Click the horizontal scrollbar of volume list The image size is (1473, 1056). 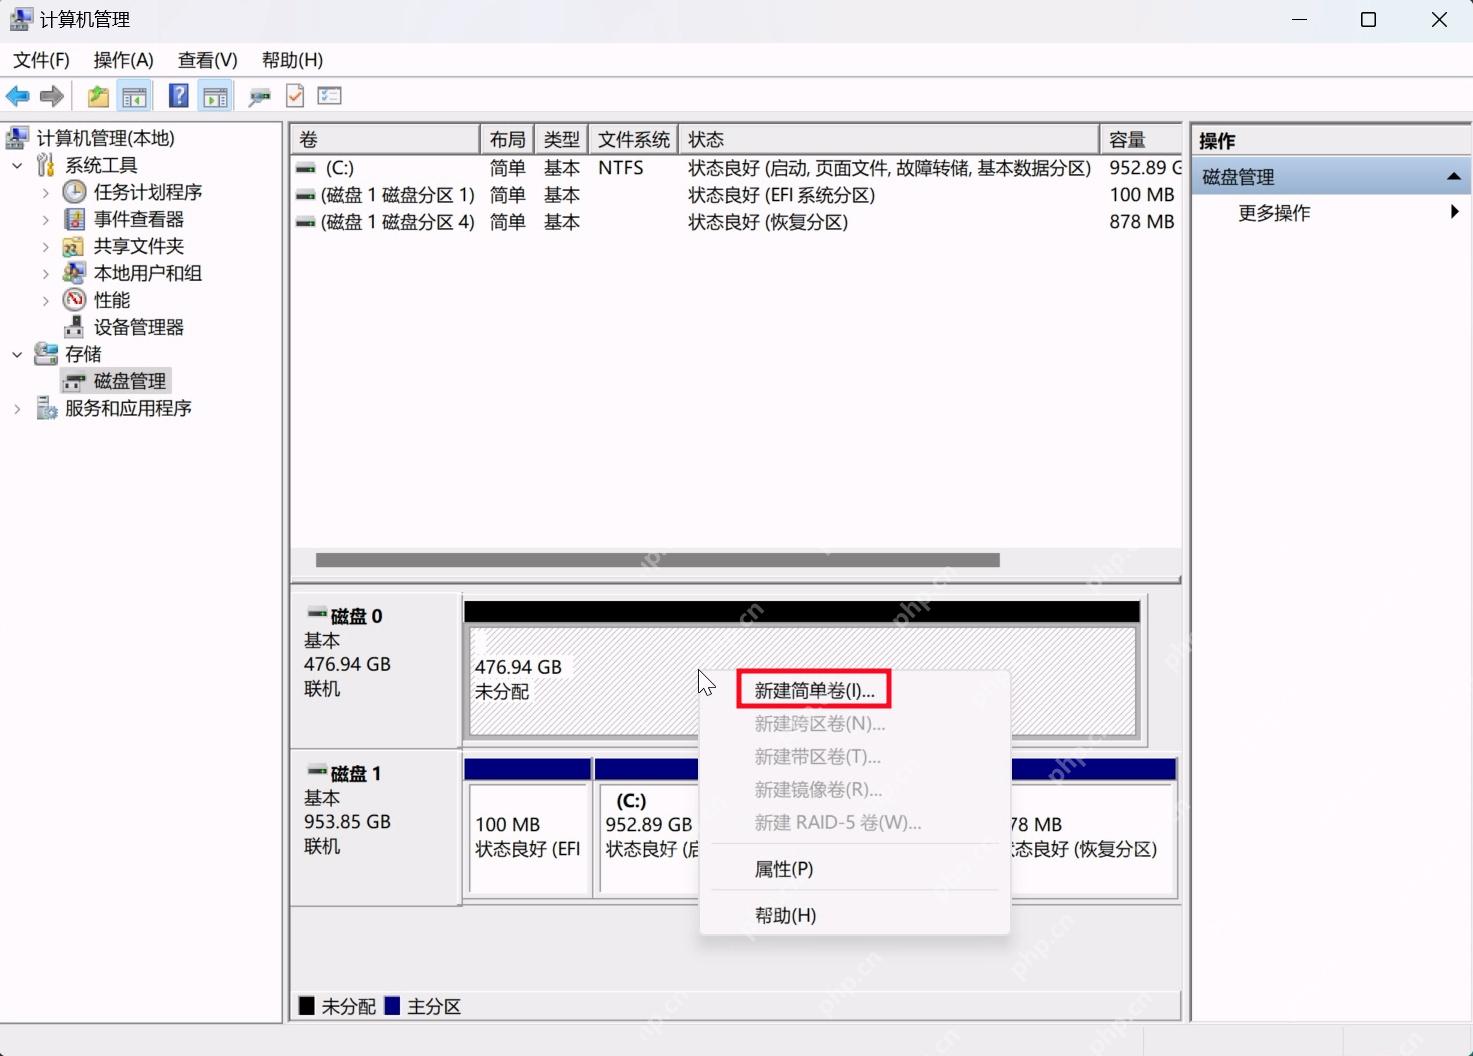point(657,560)
